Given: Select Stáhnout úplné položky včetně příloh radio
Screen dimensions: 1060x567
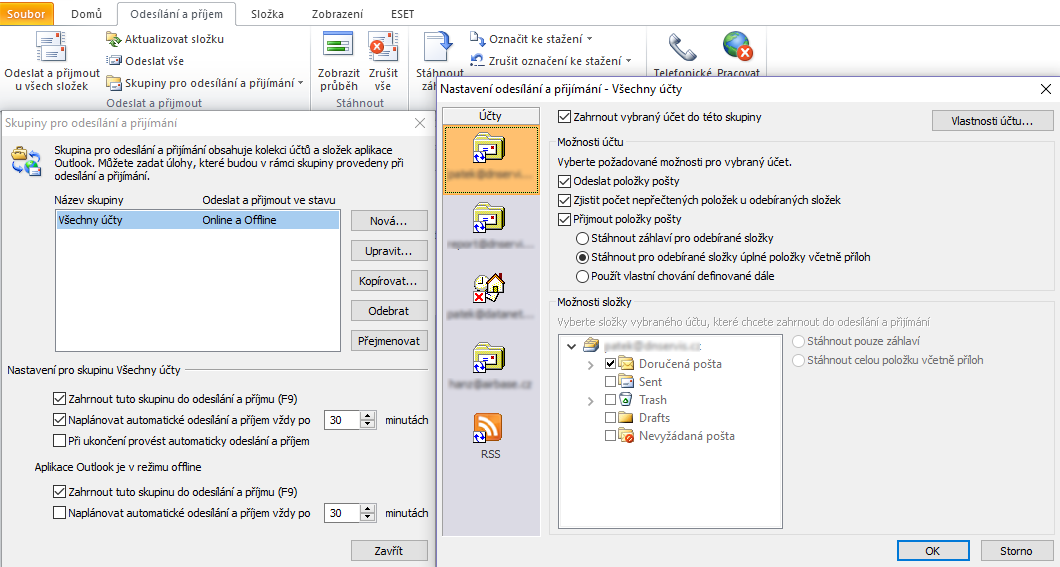Looking at the screenshot, I should [582, 257].
